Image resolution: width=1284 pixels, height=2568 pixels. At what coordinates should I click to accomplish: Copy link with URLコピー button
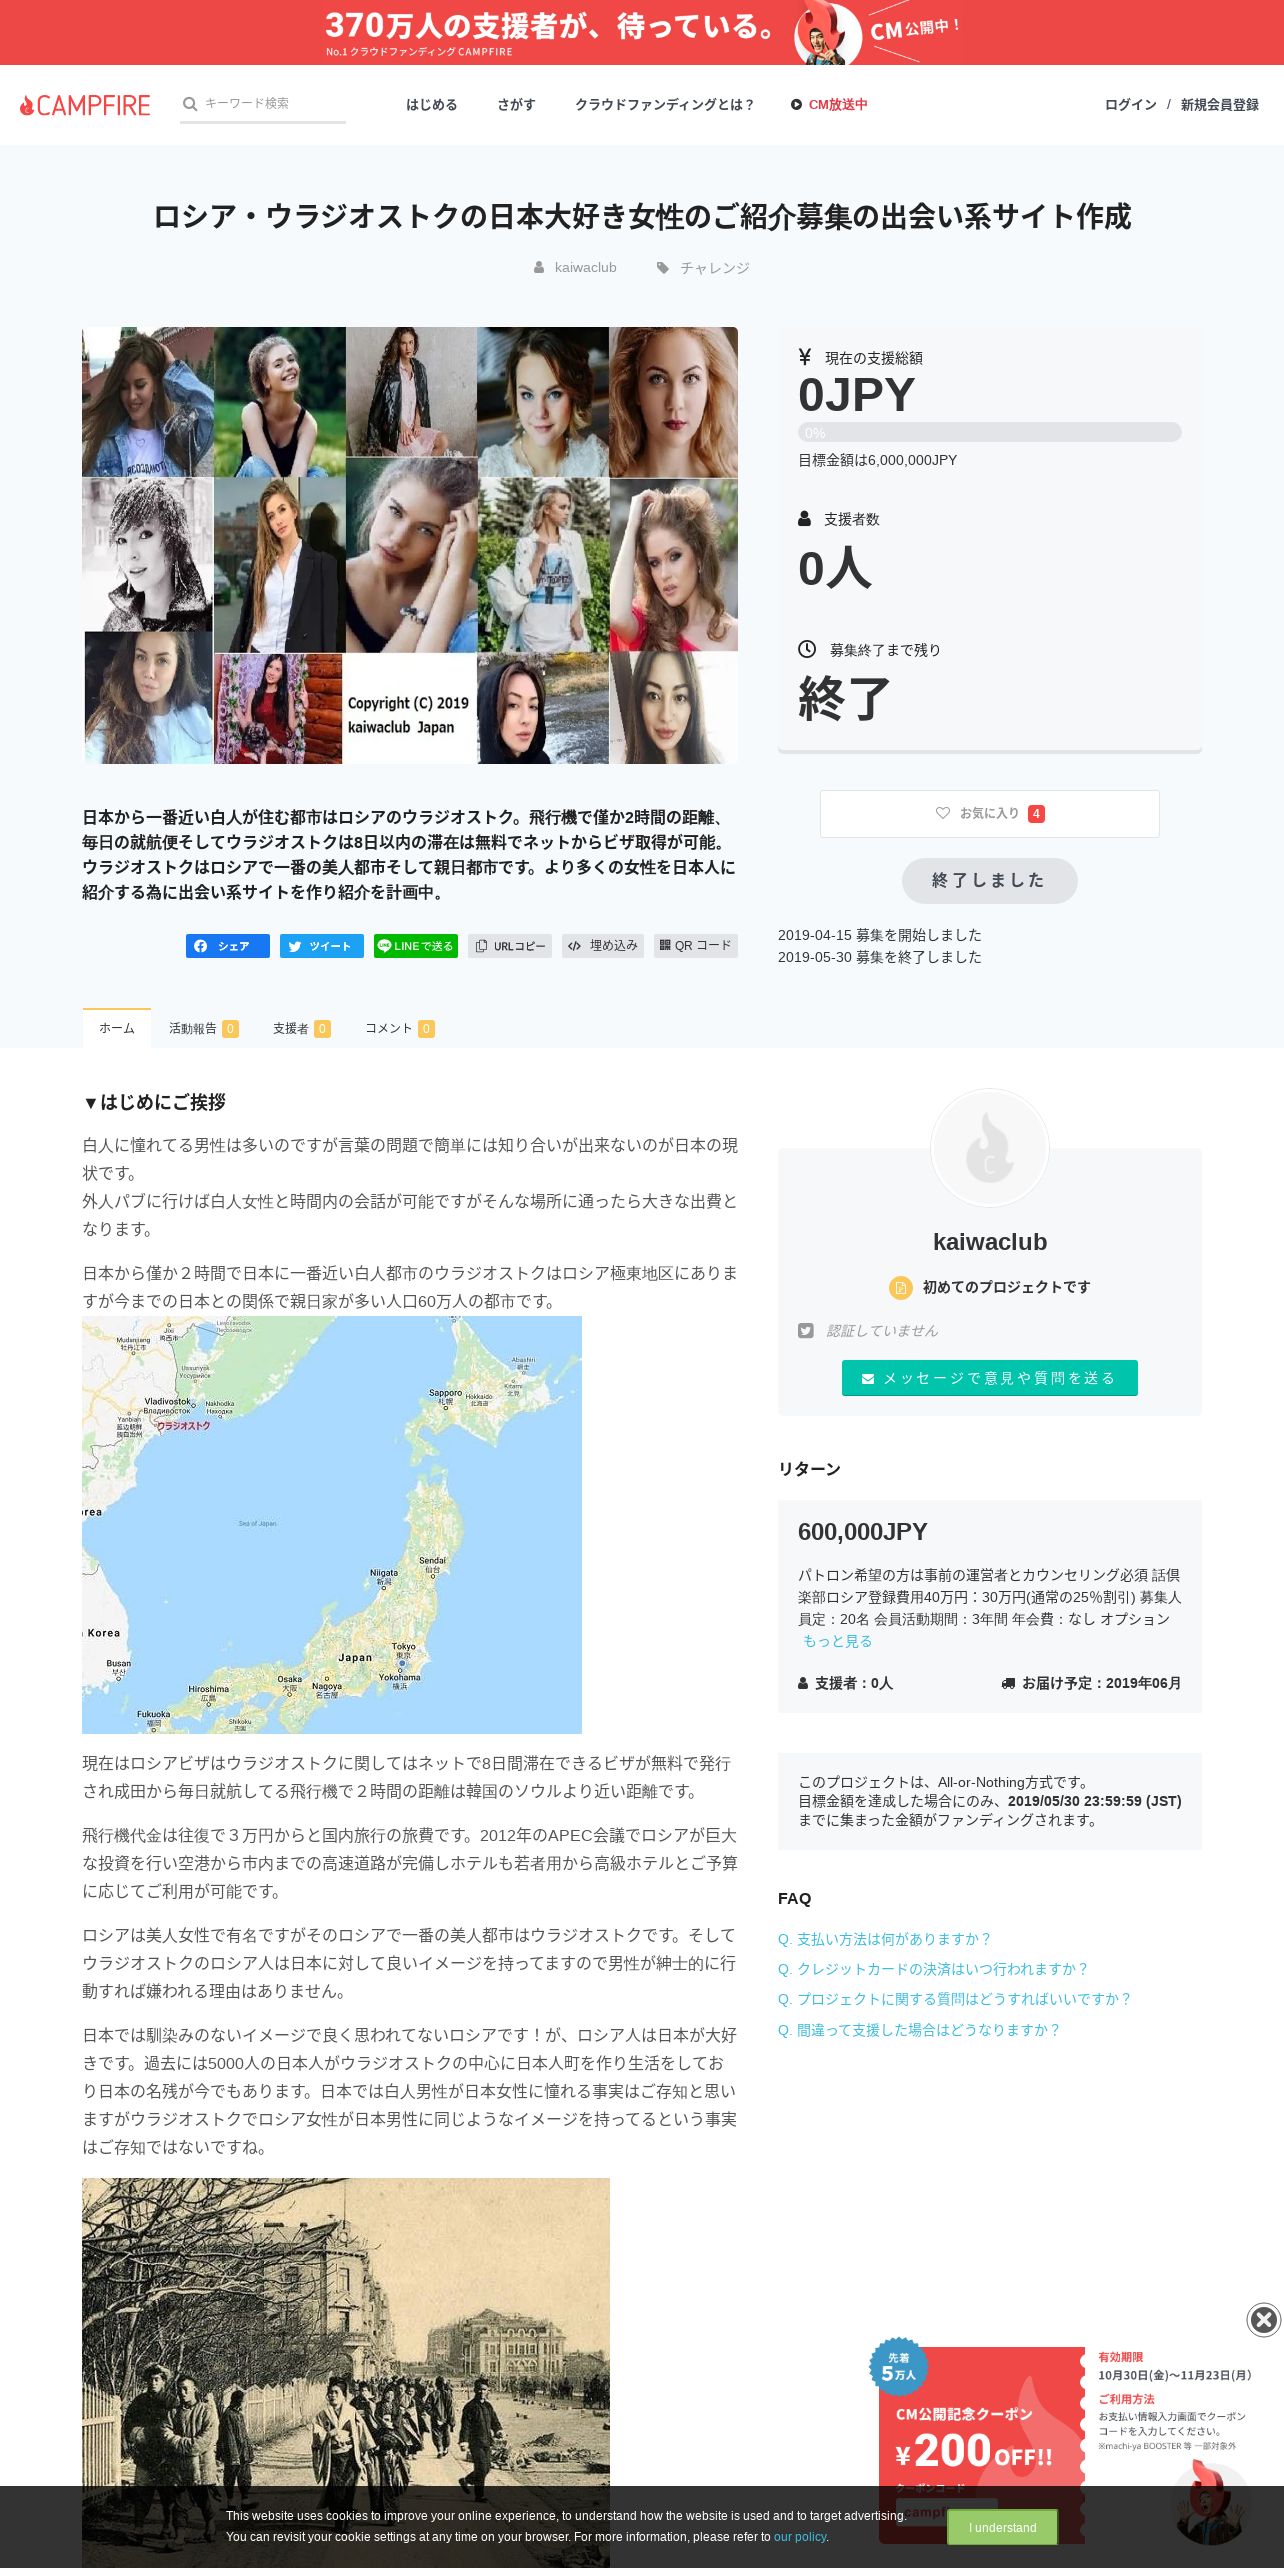pos(510,946)
